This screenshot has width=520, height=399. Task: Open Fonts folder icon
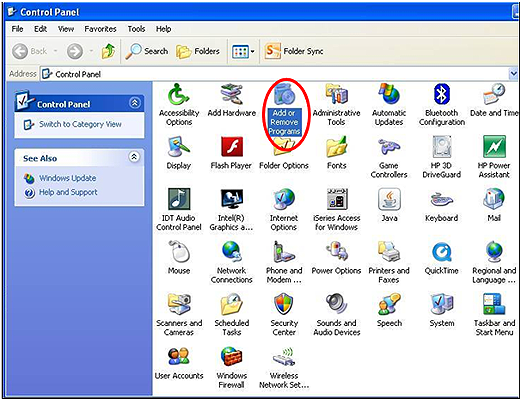pyautogui.click(x=336, y=153)
